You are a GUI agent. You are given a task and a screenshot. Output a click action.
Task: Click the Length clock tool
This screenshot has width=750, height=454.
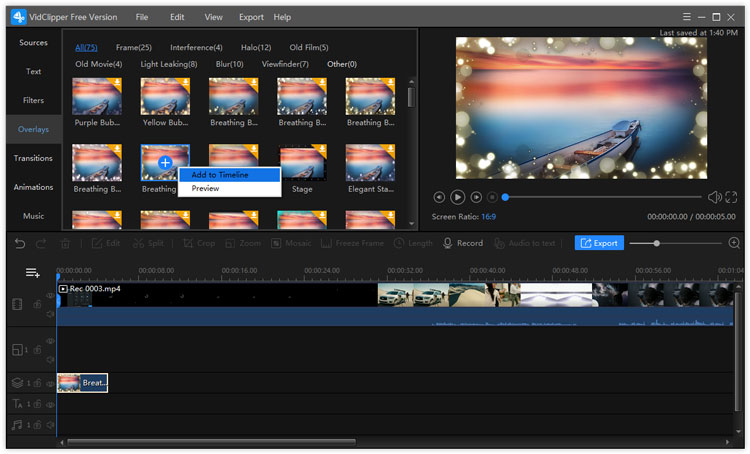point(413,243)
